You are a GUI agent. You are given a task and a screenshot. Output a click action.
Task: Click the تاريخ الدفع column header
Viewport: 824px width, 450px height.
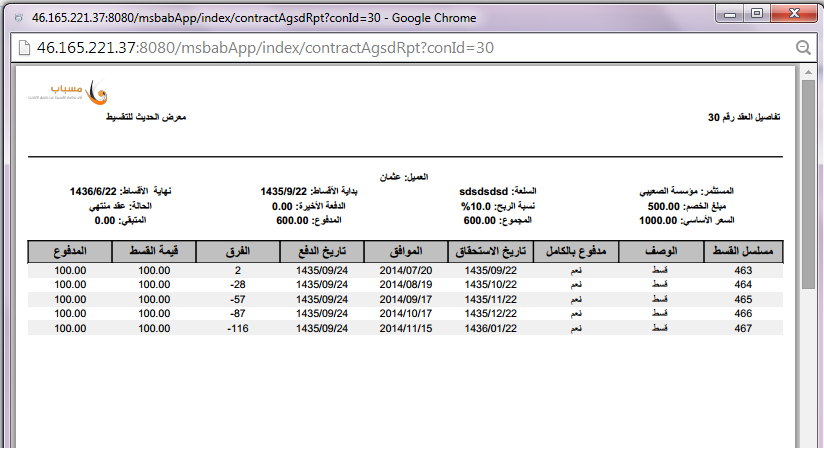[x=322, y=251]
